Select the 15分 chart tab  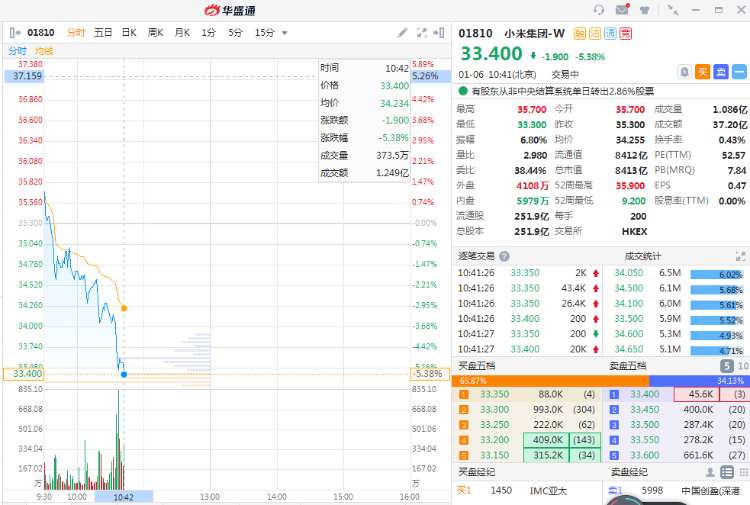click(x=265, y=33)
